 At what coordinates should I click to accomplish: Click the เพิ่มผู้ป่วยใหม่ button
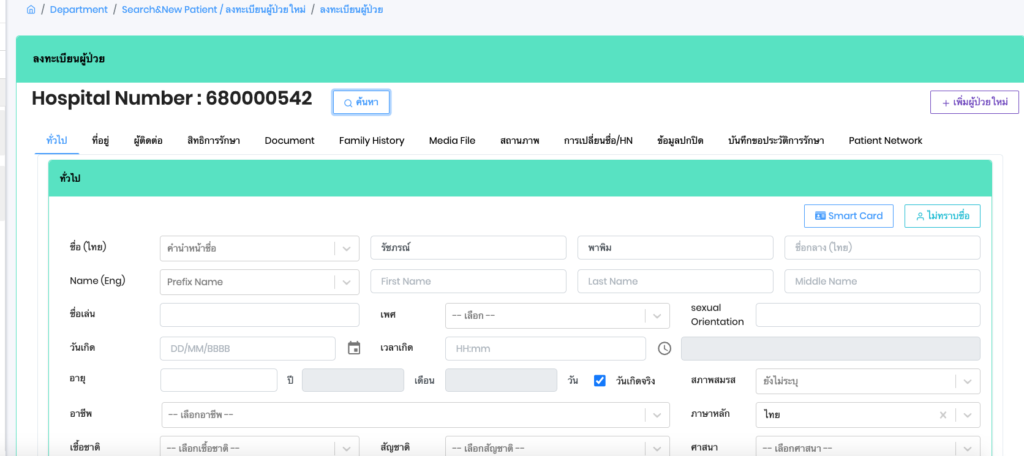pyautogui.click(x=974, y=102)
